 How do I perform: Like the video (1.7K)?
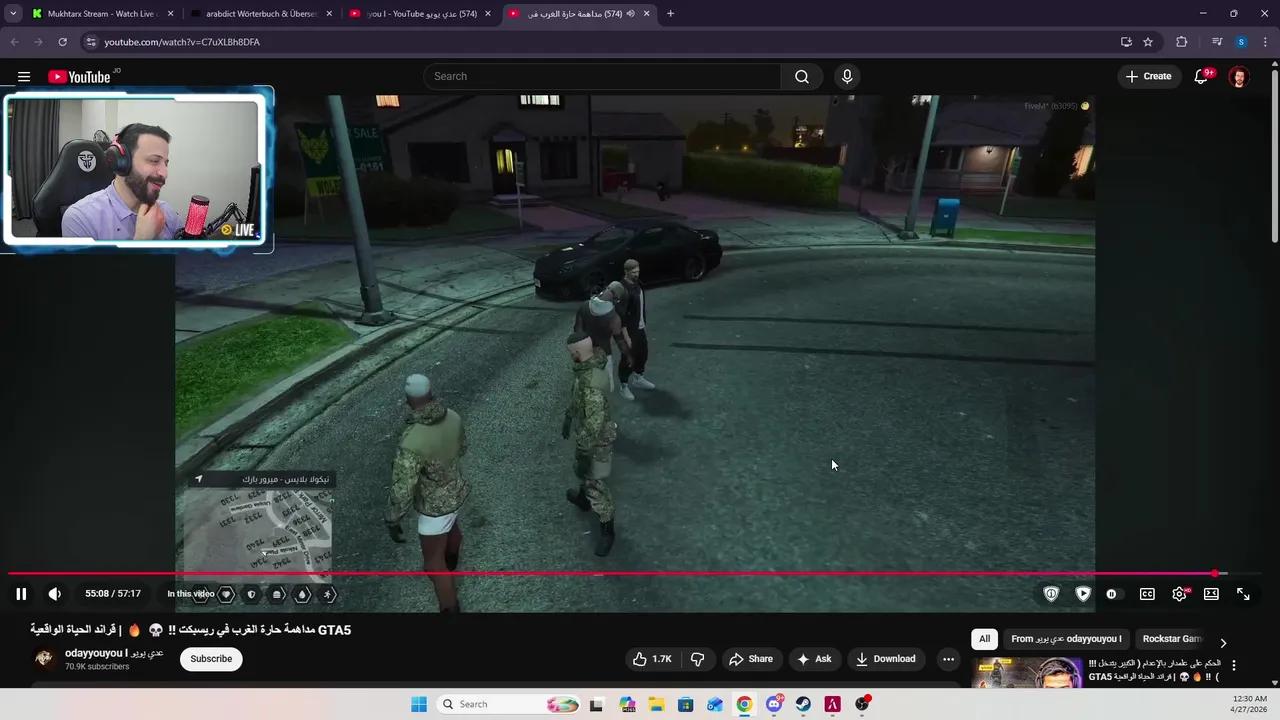coord(652,659)
